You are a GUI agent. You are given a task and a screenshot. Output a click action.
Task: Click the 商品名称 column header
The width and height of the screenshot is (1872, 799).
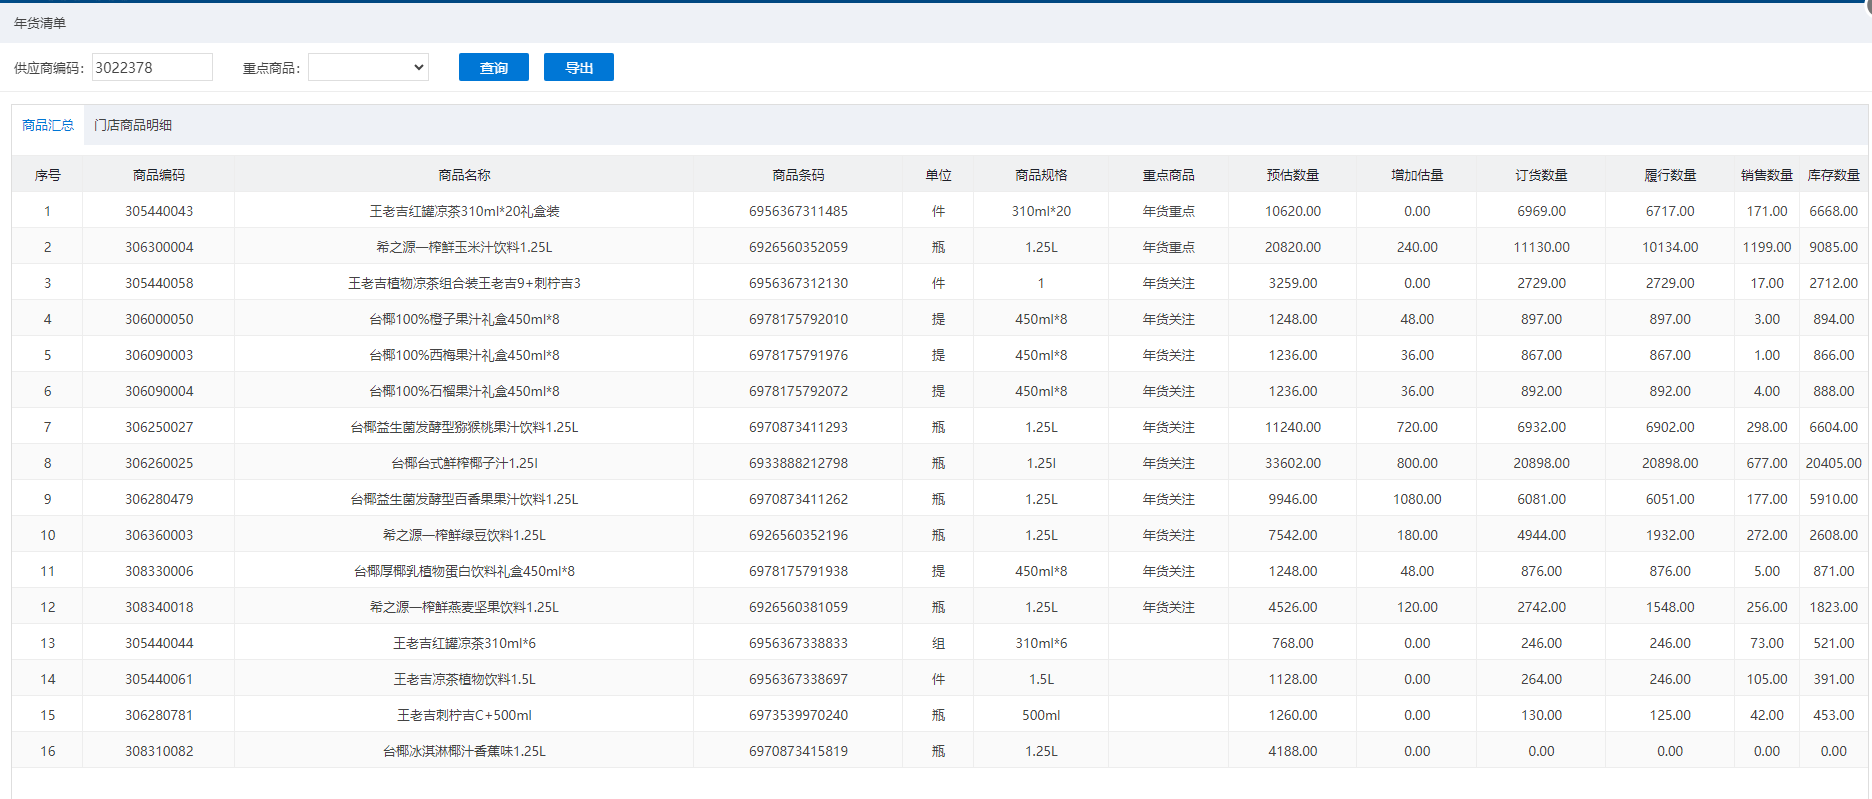coord(464,175)
